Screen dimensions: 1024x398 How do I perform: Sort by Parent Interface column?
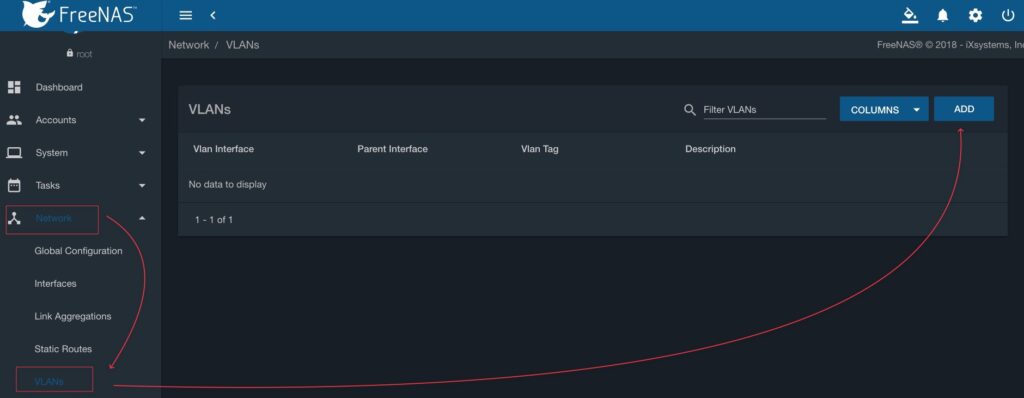[392, 149]
